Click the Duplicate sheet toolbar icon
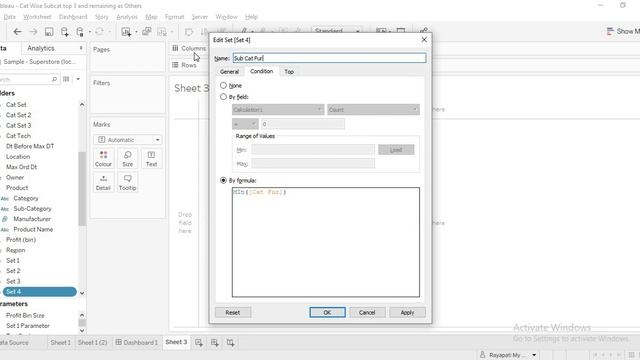This screenshot has width=640, height=360. pyautogui.click(x=147, y=32)
